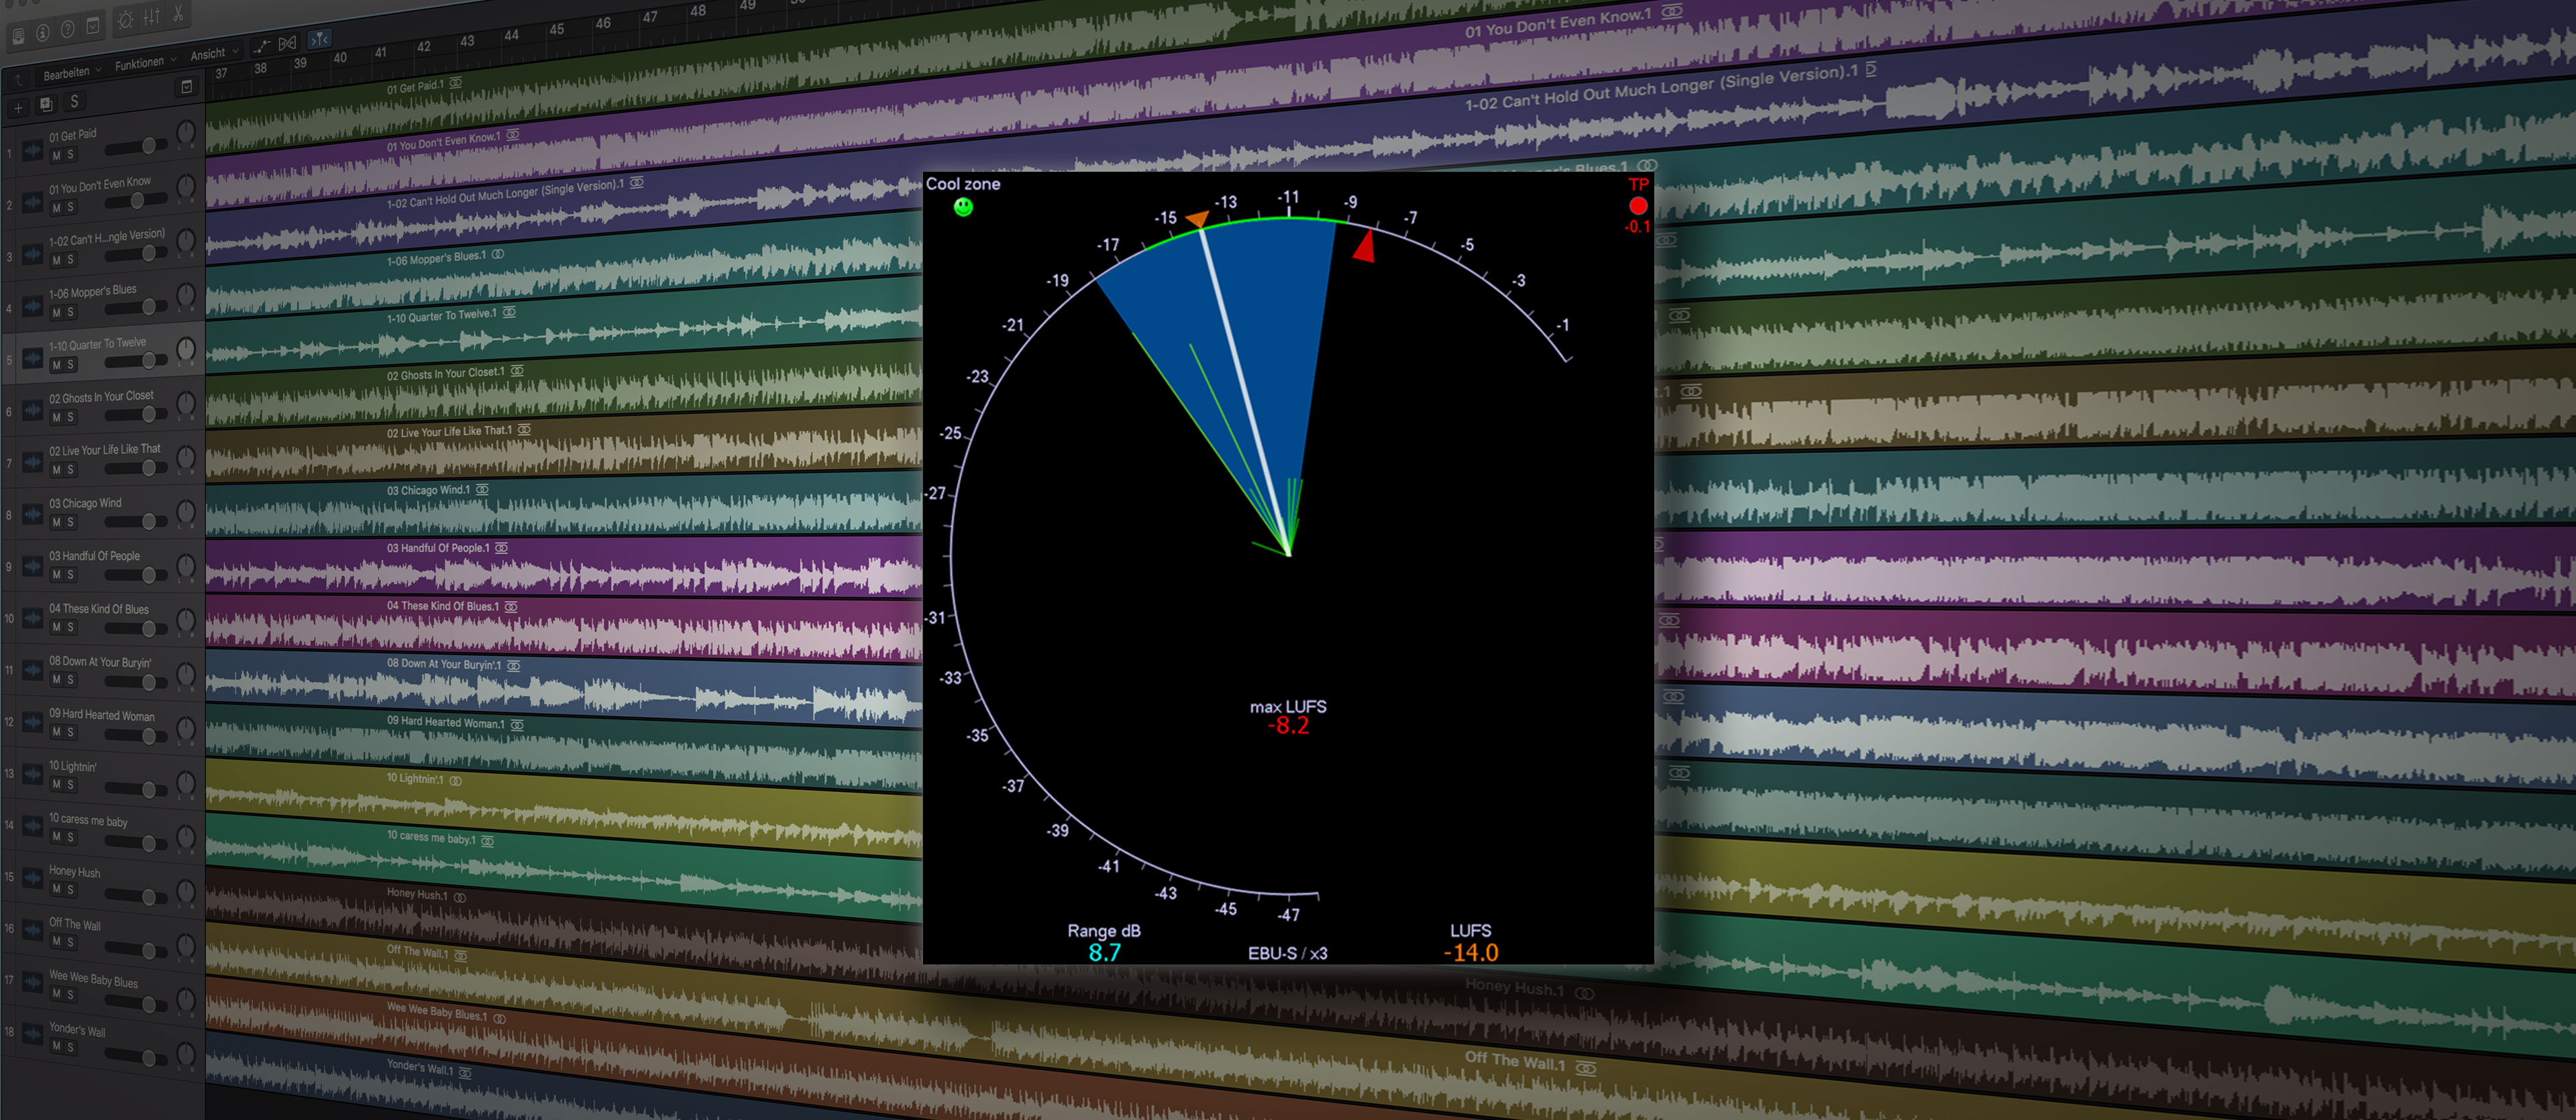Click the red -8.2 max LUFS value
The width and height of the screenshot is (2576, 1120).
(x=1288, y=725)
